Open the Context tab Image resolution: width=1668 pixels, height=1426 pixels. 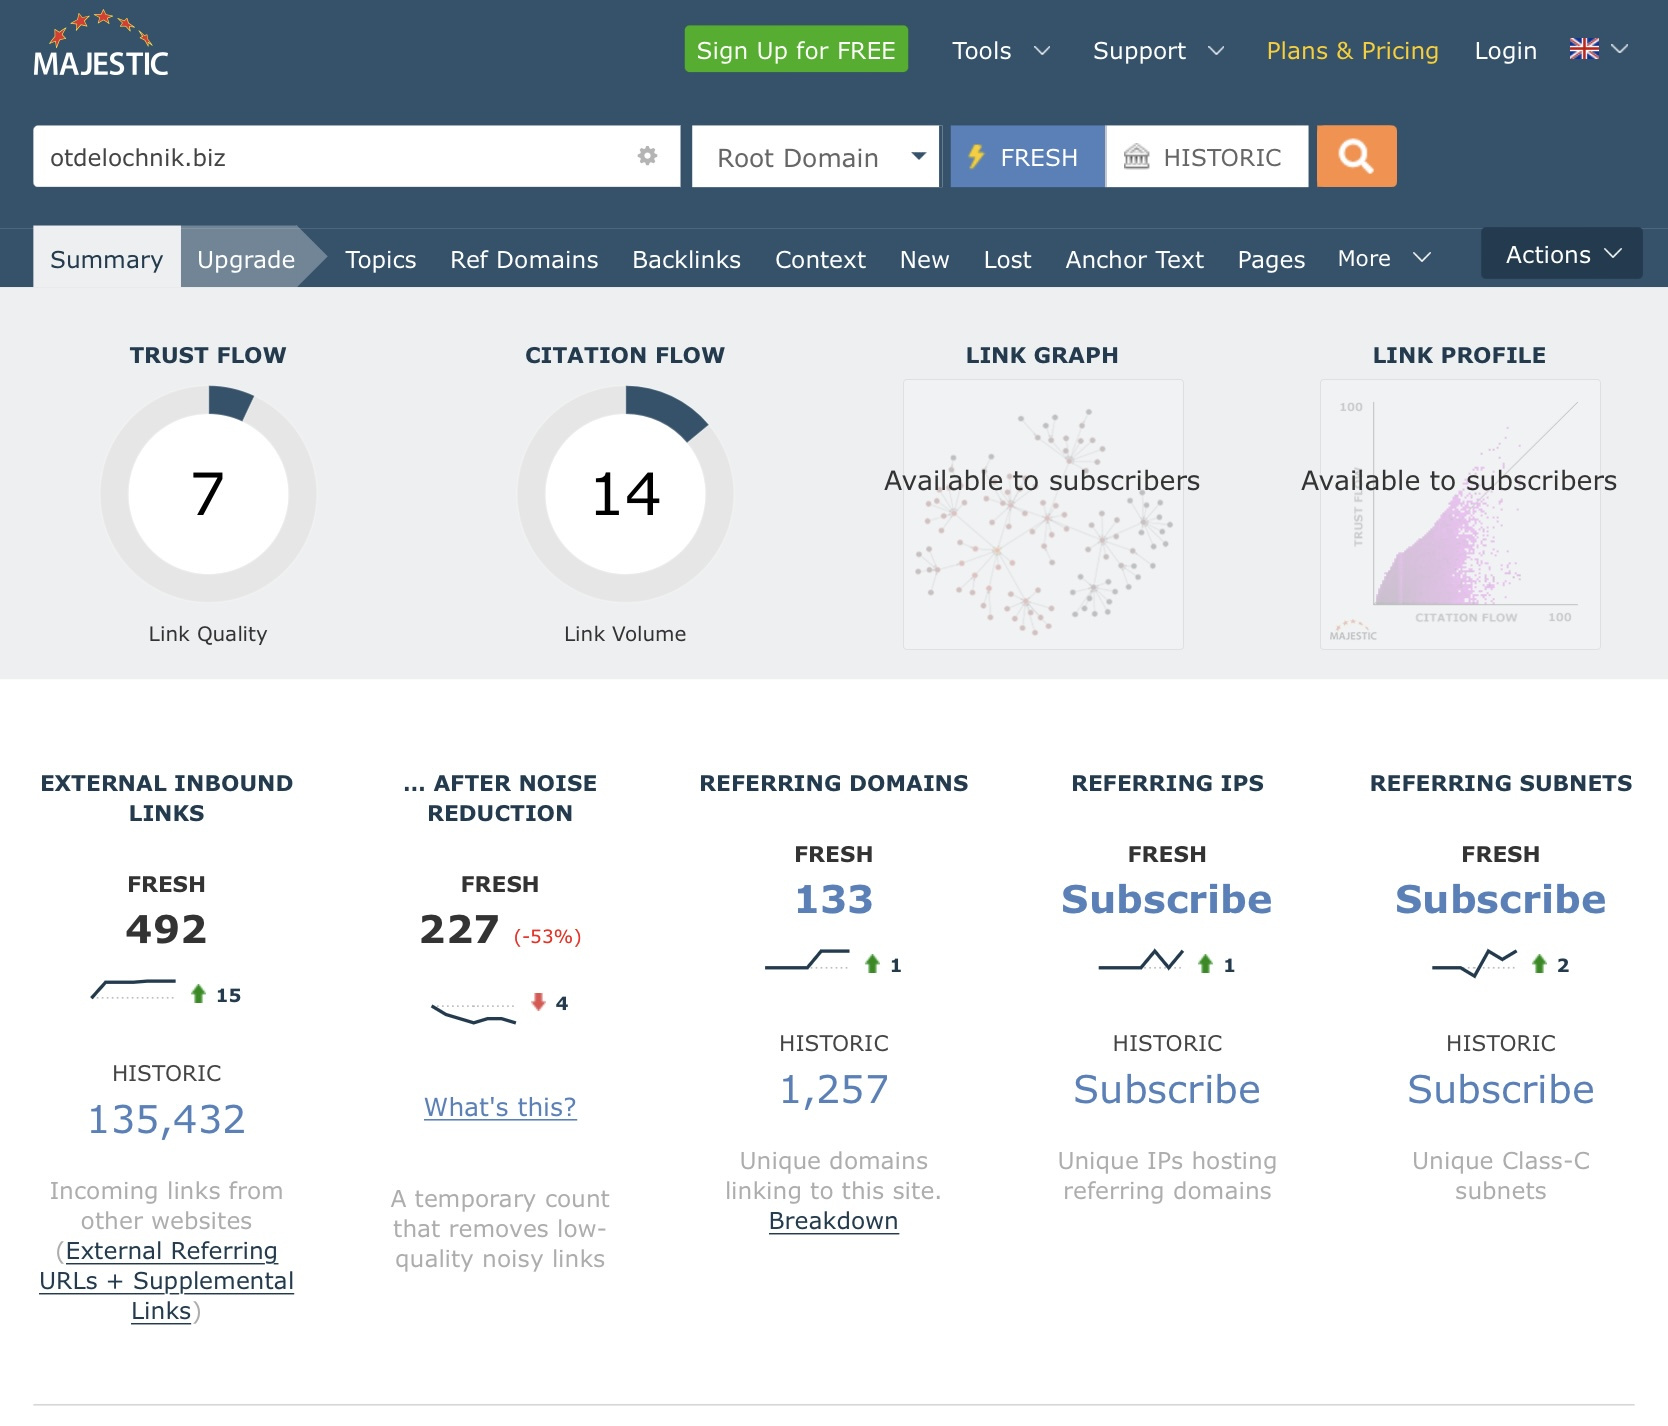(x=820, y=259)
